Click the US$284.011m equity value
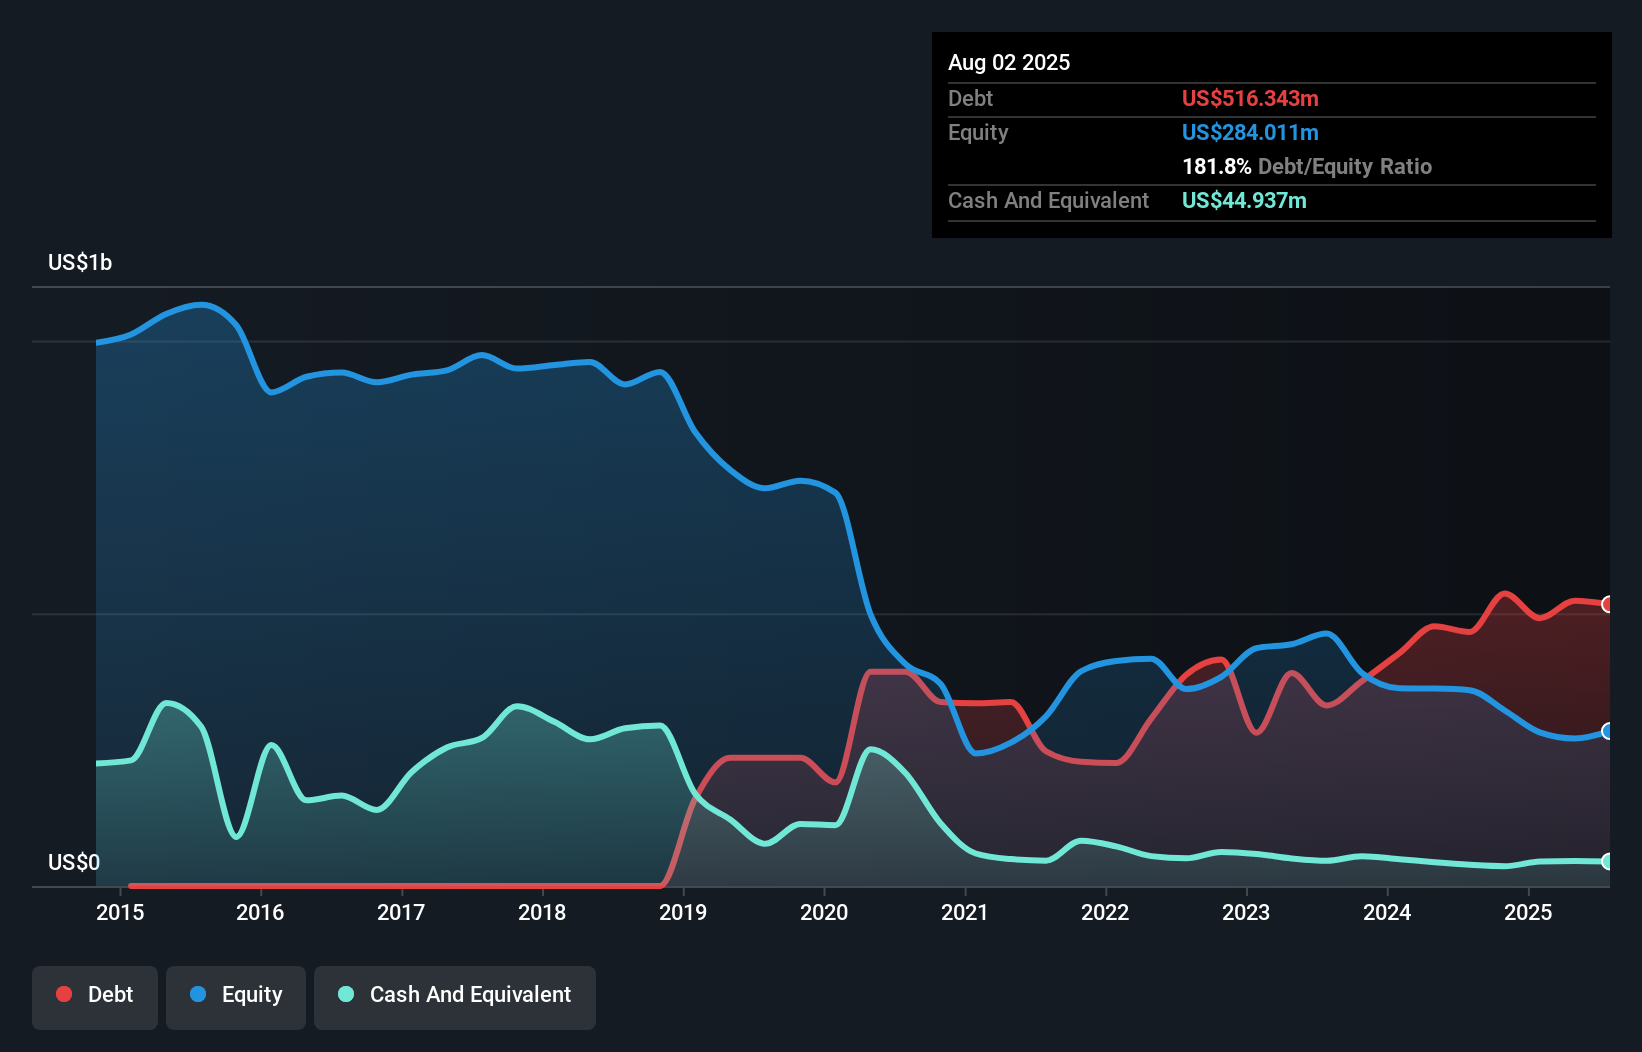The height and width of the screenshot is (1052, 1642). click(x=1250, y=132)
